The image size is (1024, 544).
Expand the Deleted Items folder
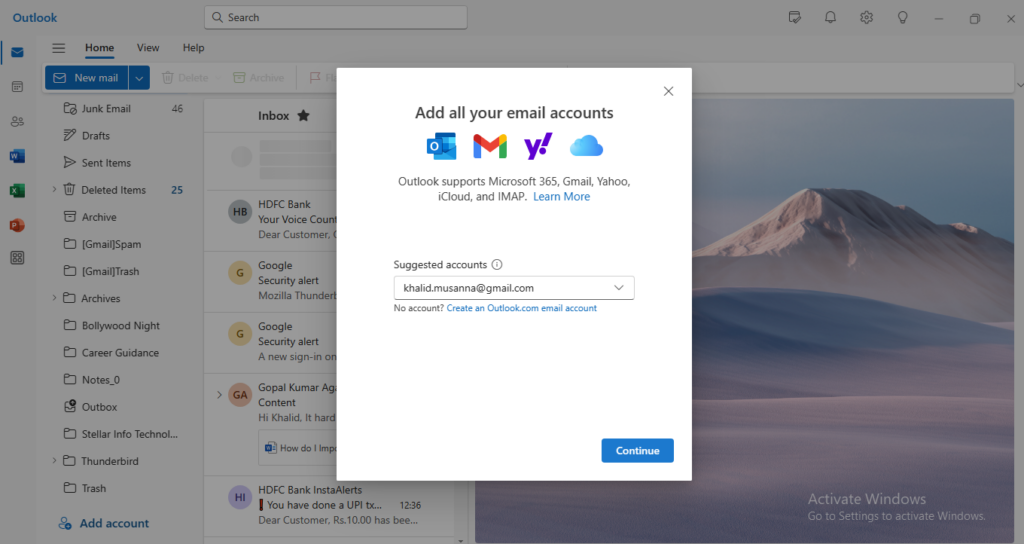(54, 189)
